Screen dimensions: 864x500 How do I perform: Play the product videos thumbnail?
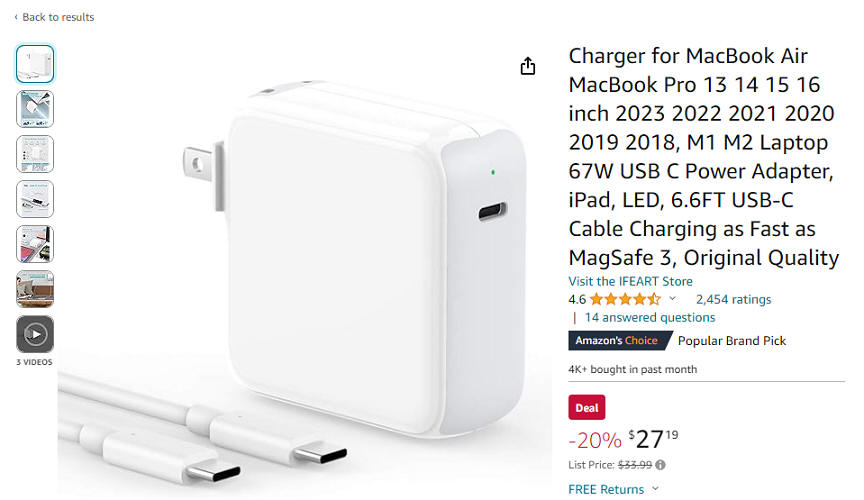click(35, 334)
